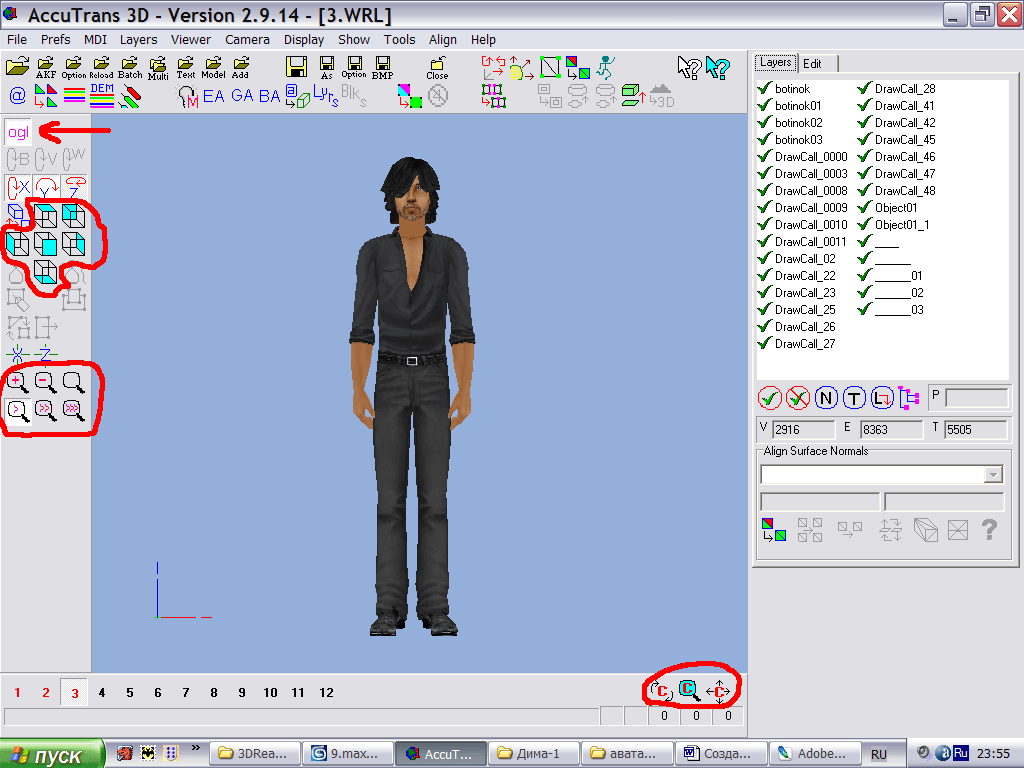The height and width of the screenshot is (768, 1024).
Task: Select view number 7
Action: (186, 692)
